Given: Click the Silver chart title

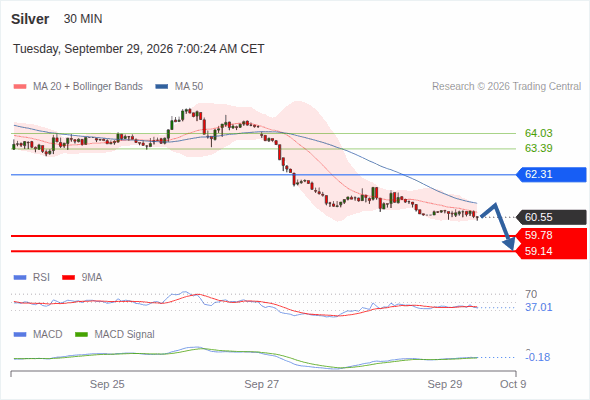Looking at the screenshot, I should pos(30,19).
